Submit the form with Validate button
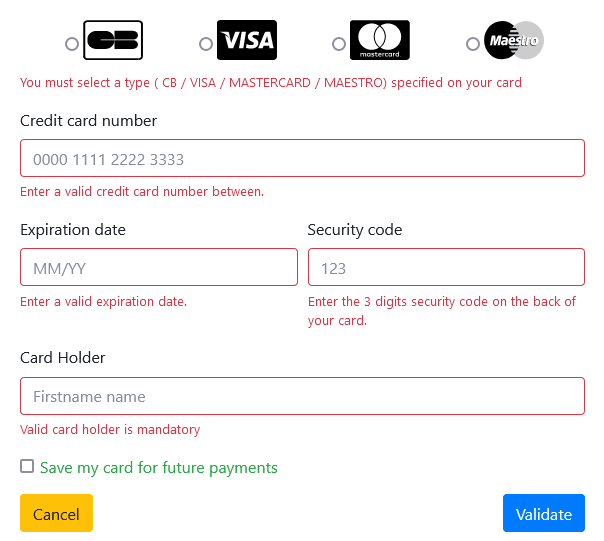The height and width of the screenshot is (541, 604). tap(543, 513)
